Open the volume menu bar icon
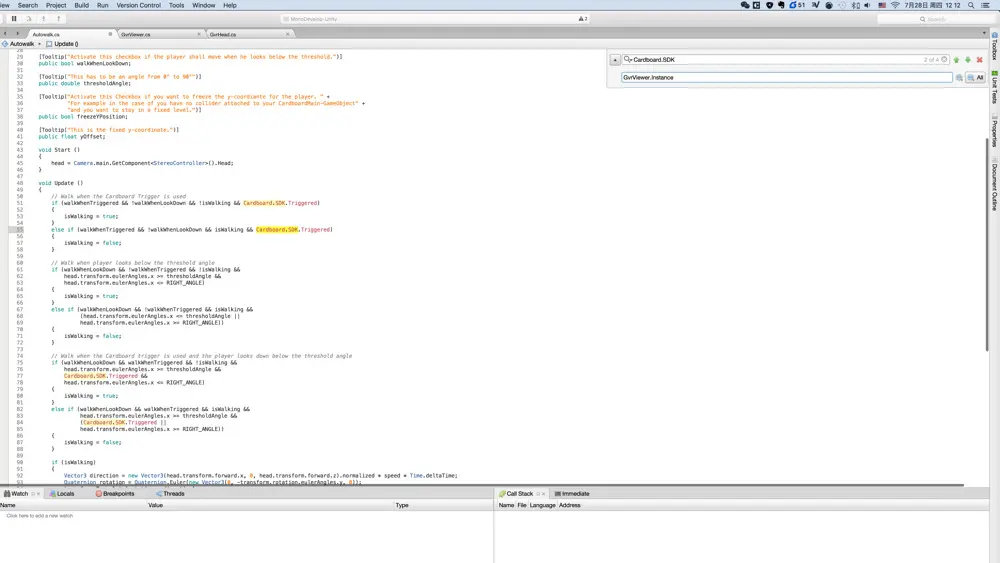Viewport: 1000px width, 563px height. 867,5
